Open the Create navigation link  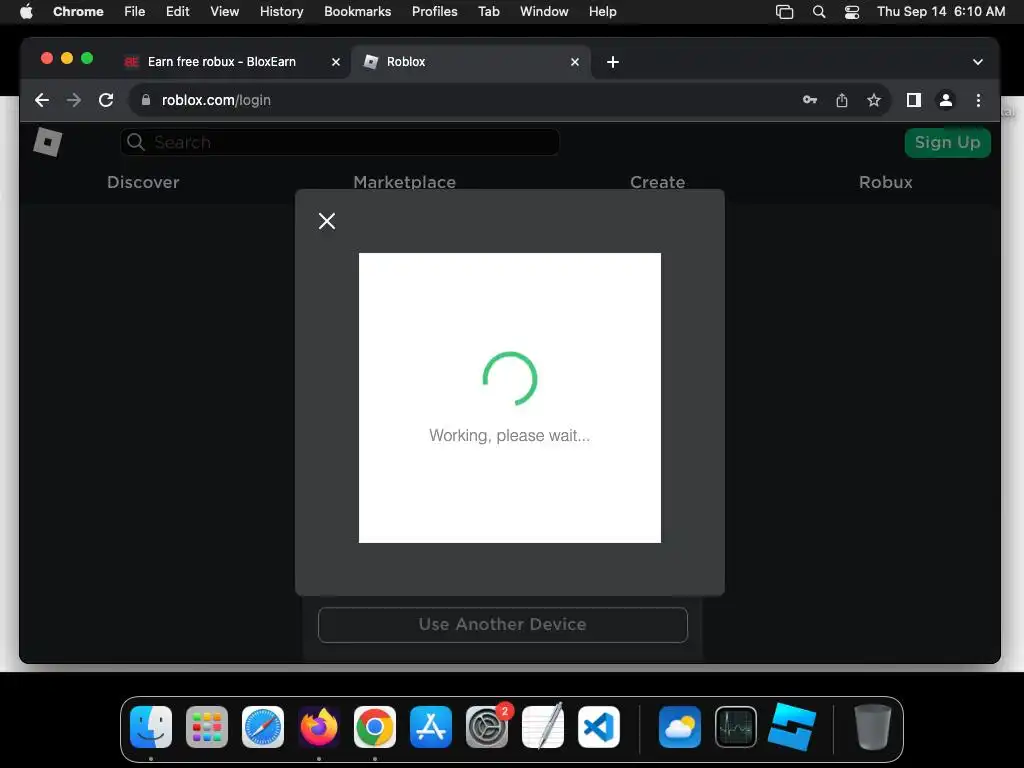657,182
